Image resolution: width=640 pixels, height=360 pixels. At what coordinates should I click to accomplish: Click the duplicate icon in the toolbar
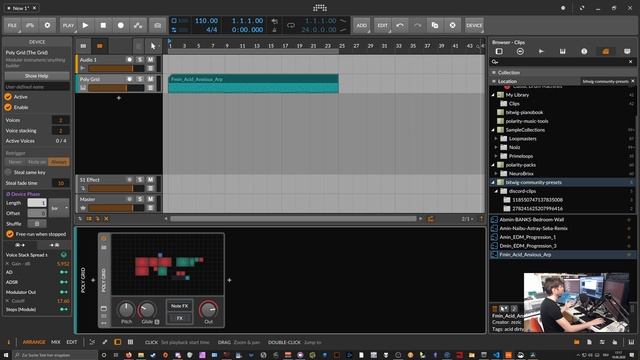(x=435, y=25)
